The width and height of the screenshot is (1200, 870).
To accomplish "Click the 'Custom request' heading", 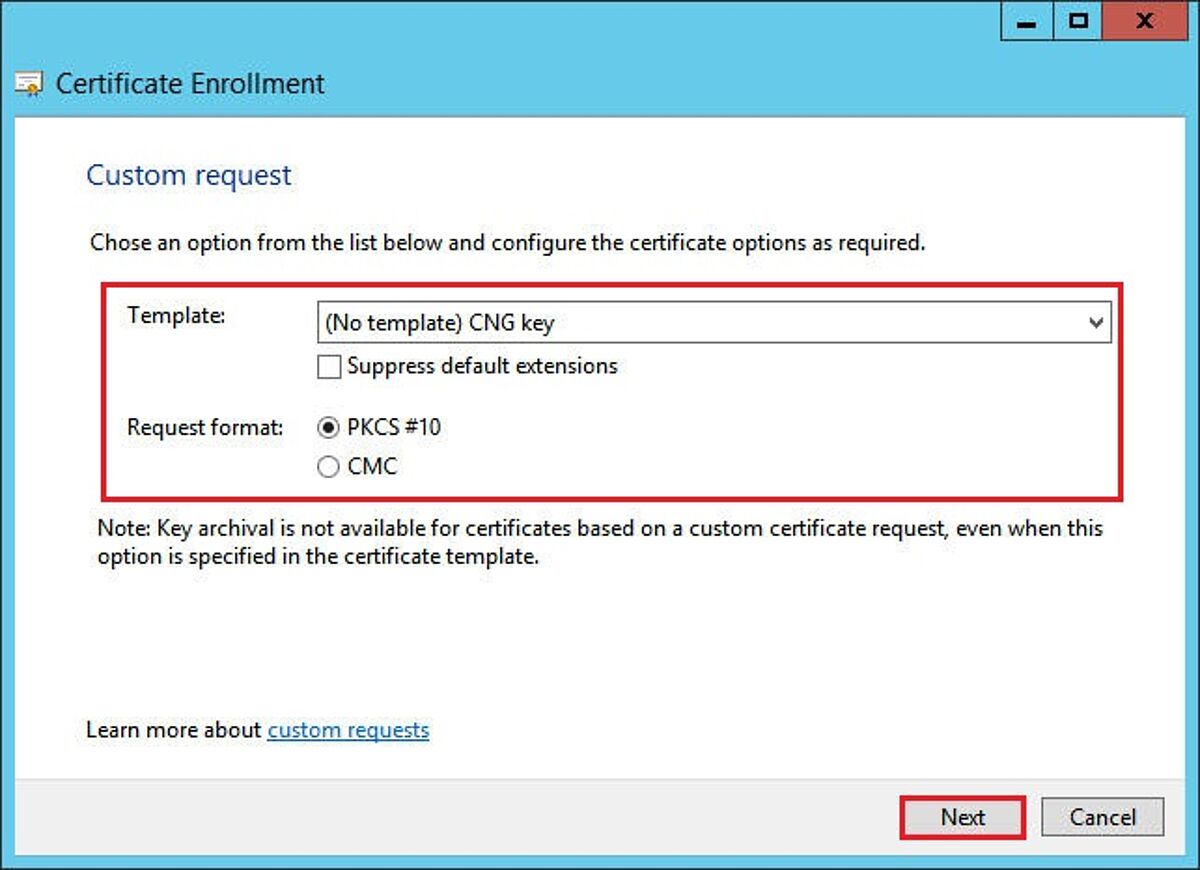I will (189, 175).
